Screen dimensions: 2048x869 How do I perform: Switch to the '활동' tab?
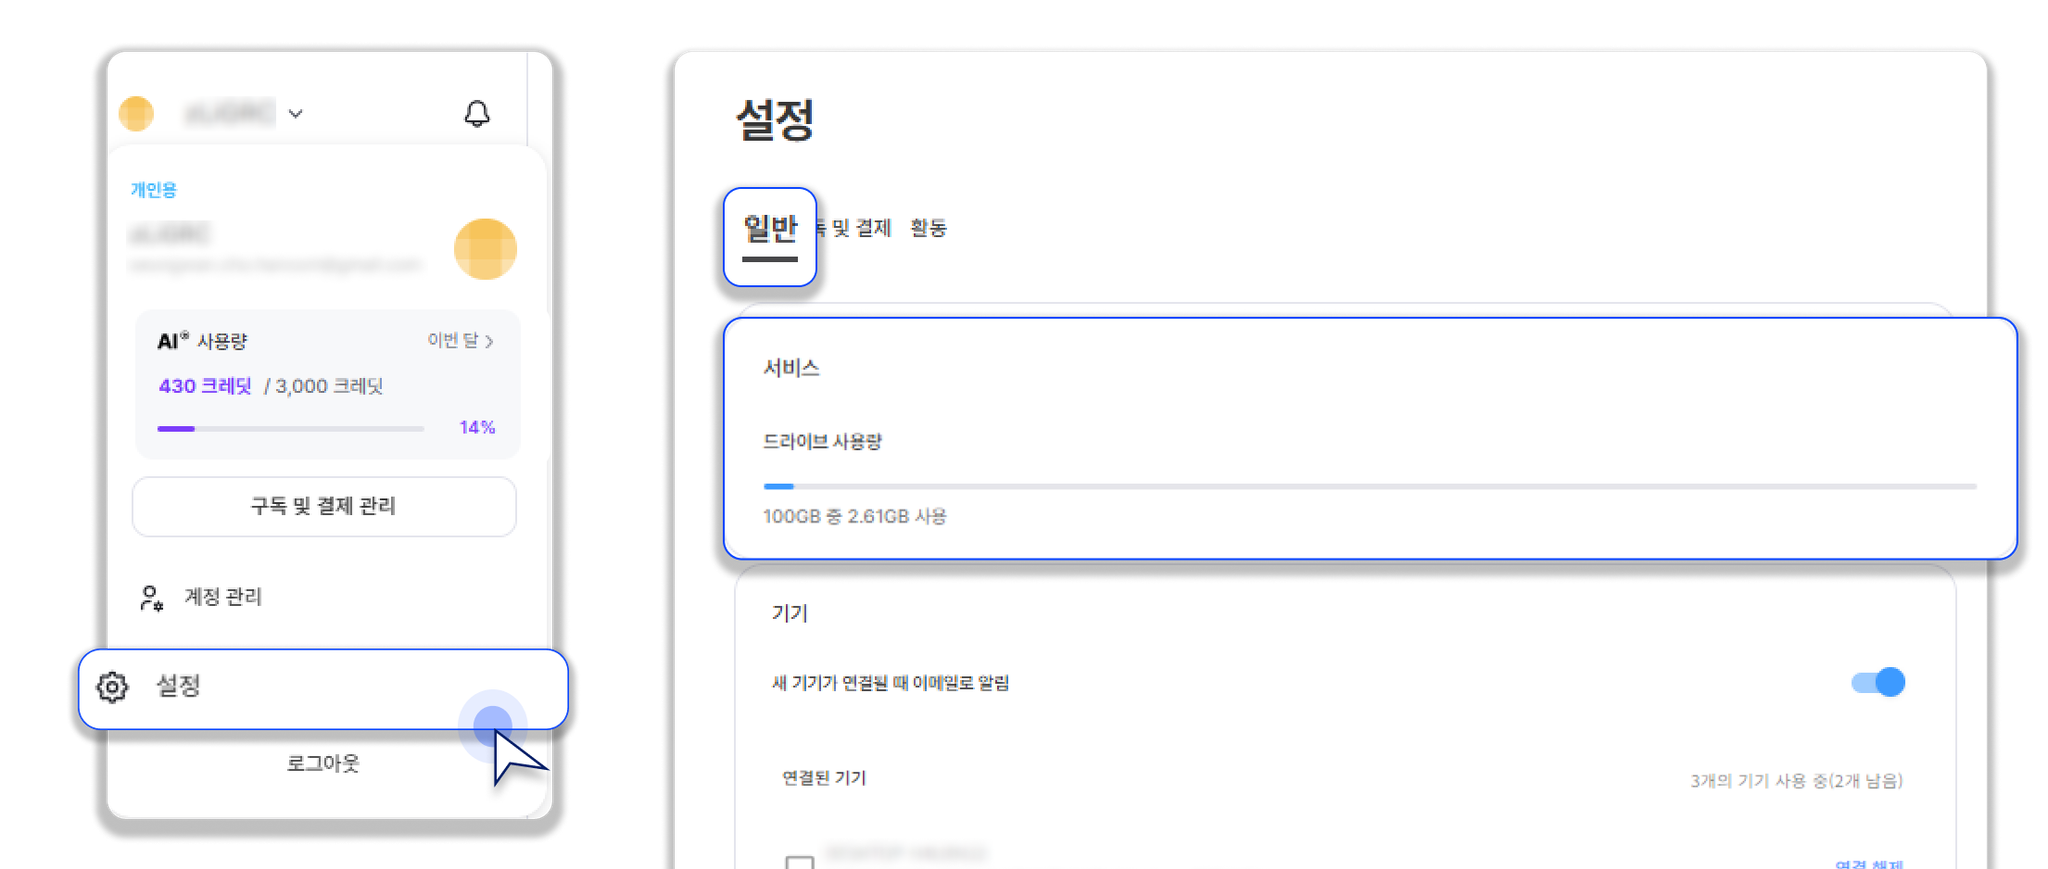tap(928, 228)
